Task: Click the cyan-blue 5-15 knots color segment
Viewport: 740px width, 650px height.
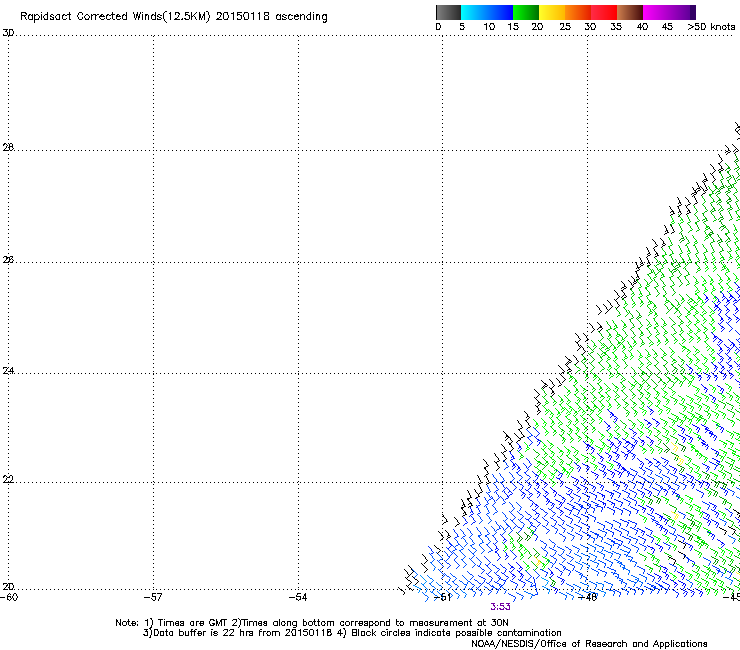Action: pos(487,12)
